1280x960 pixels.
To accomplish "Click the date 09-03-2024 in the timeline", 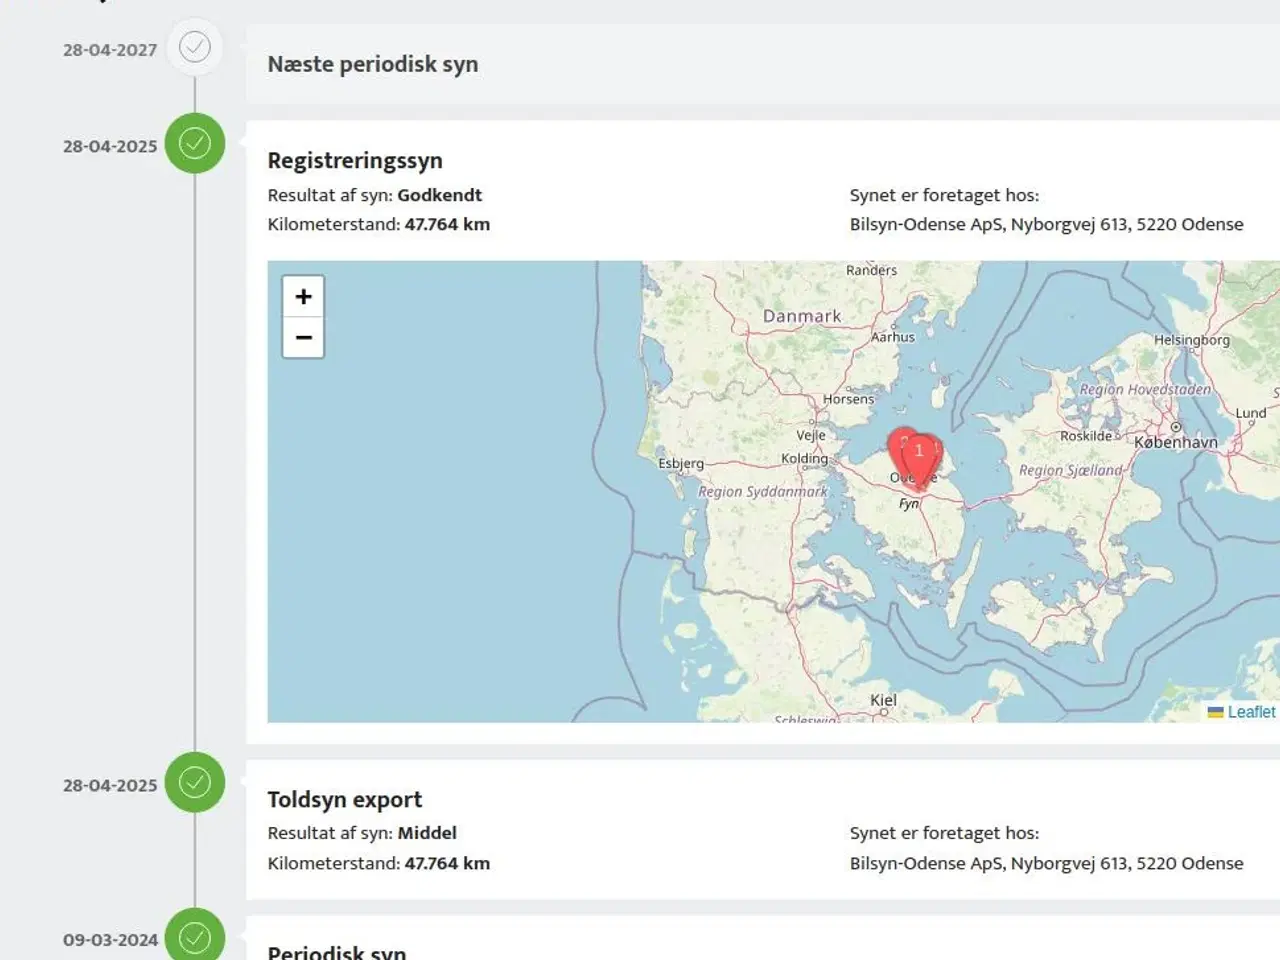I will click(110, 940).
